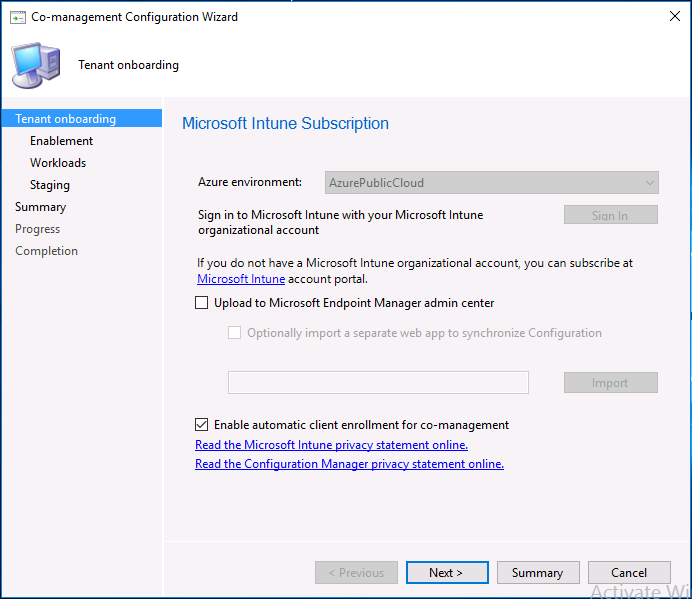
Task: Click the wizard title bar icon
Action: click(18, 18)
